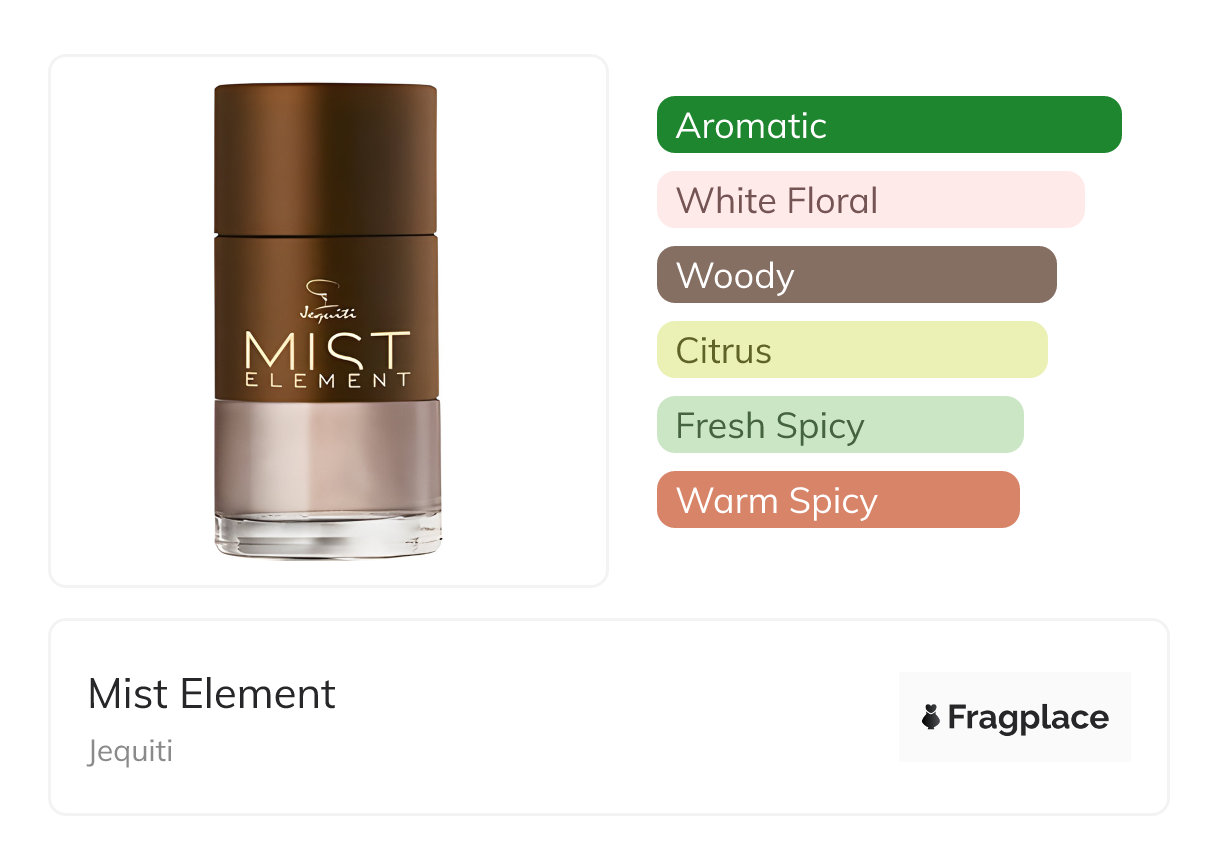Select the Warm Spicy accord bar
This screenshot has height=864, width=1218.
click(837, 500)
